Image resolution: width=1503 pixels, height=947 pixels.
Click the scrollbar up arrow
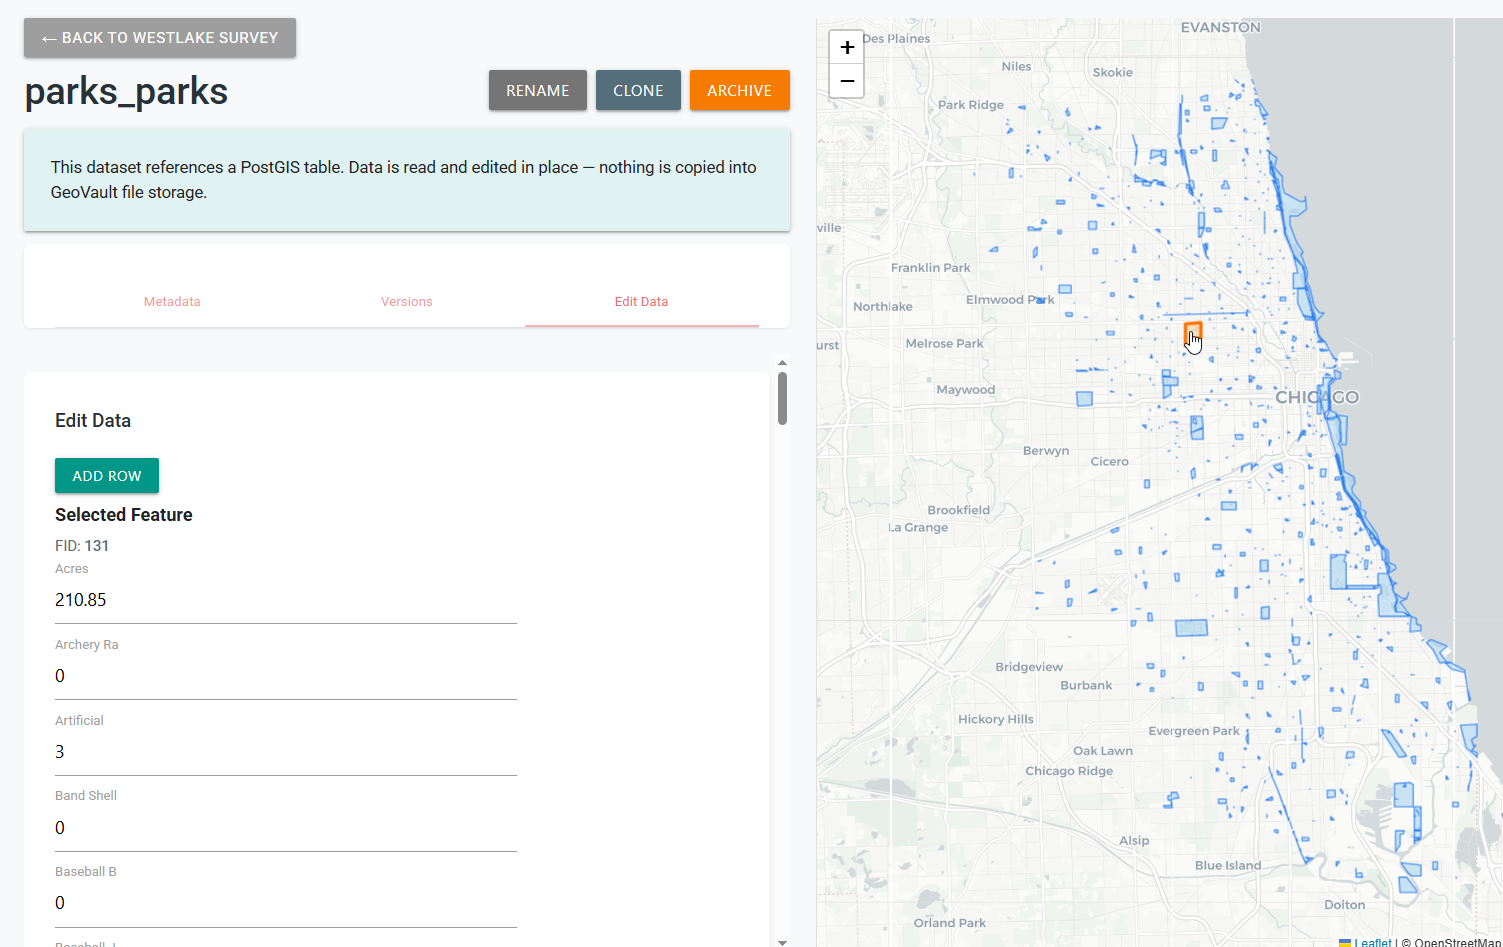coord(782,363)
